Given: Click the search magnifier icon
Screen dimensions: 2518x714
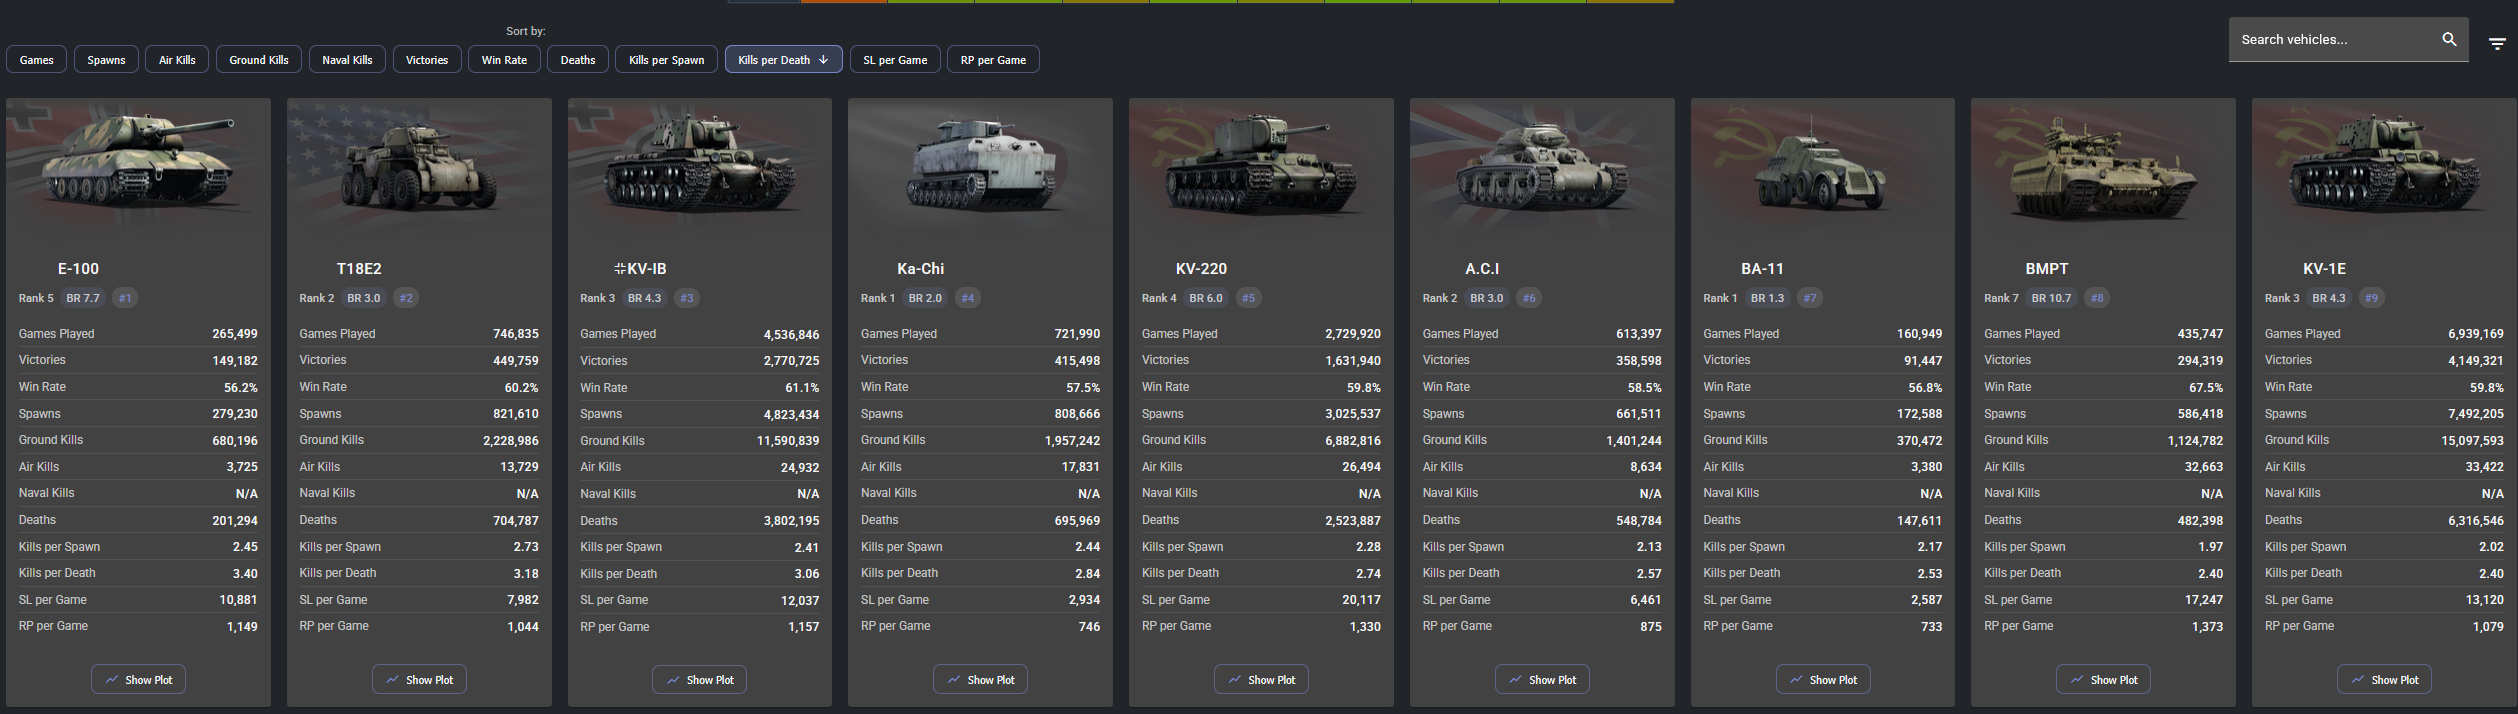Looking at the screenshot, I should pos(2449,40).
